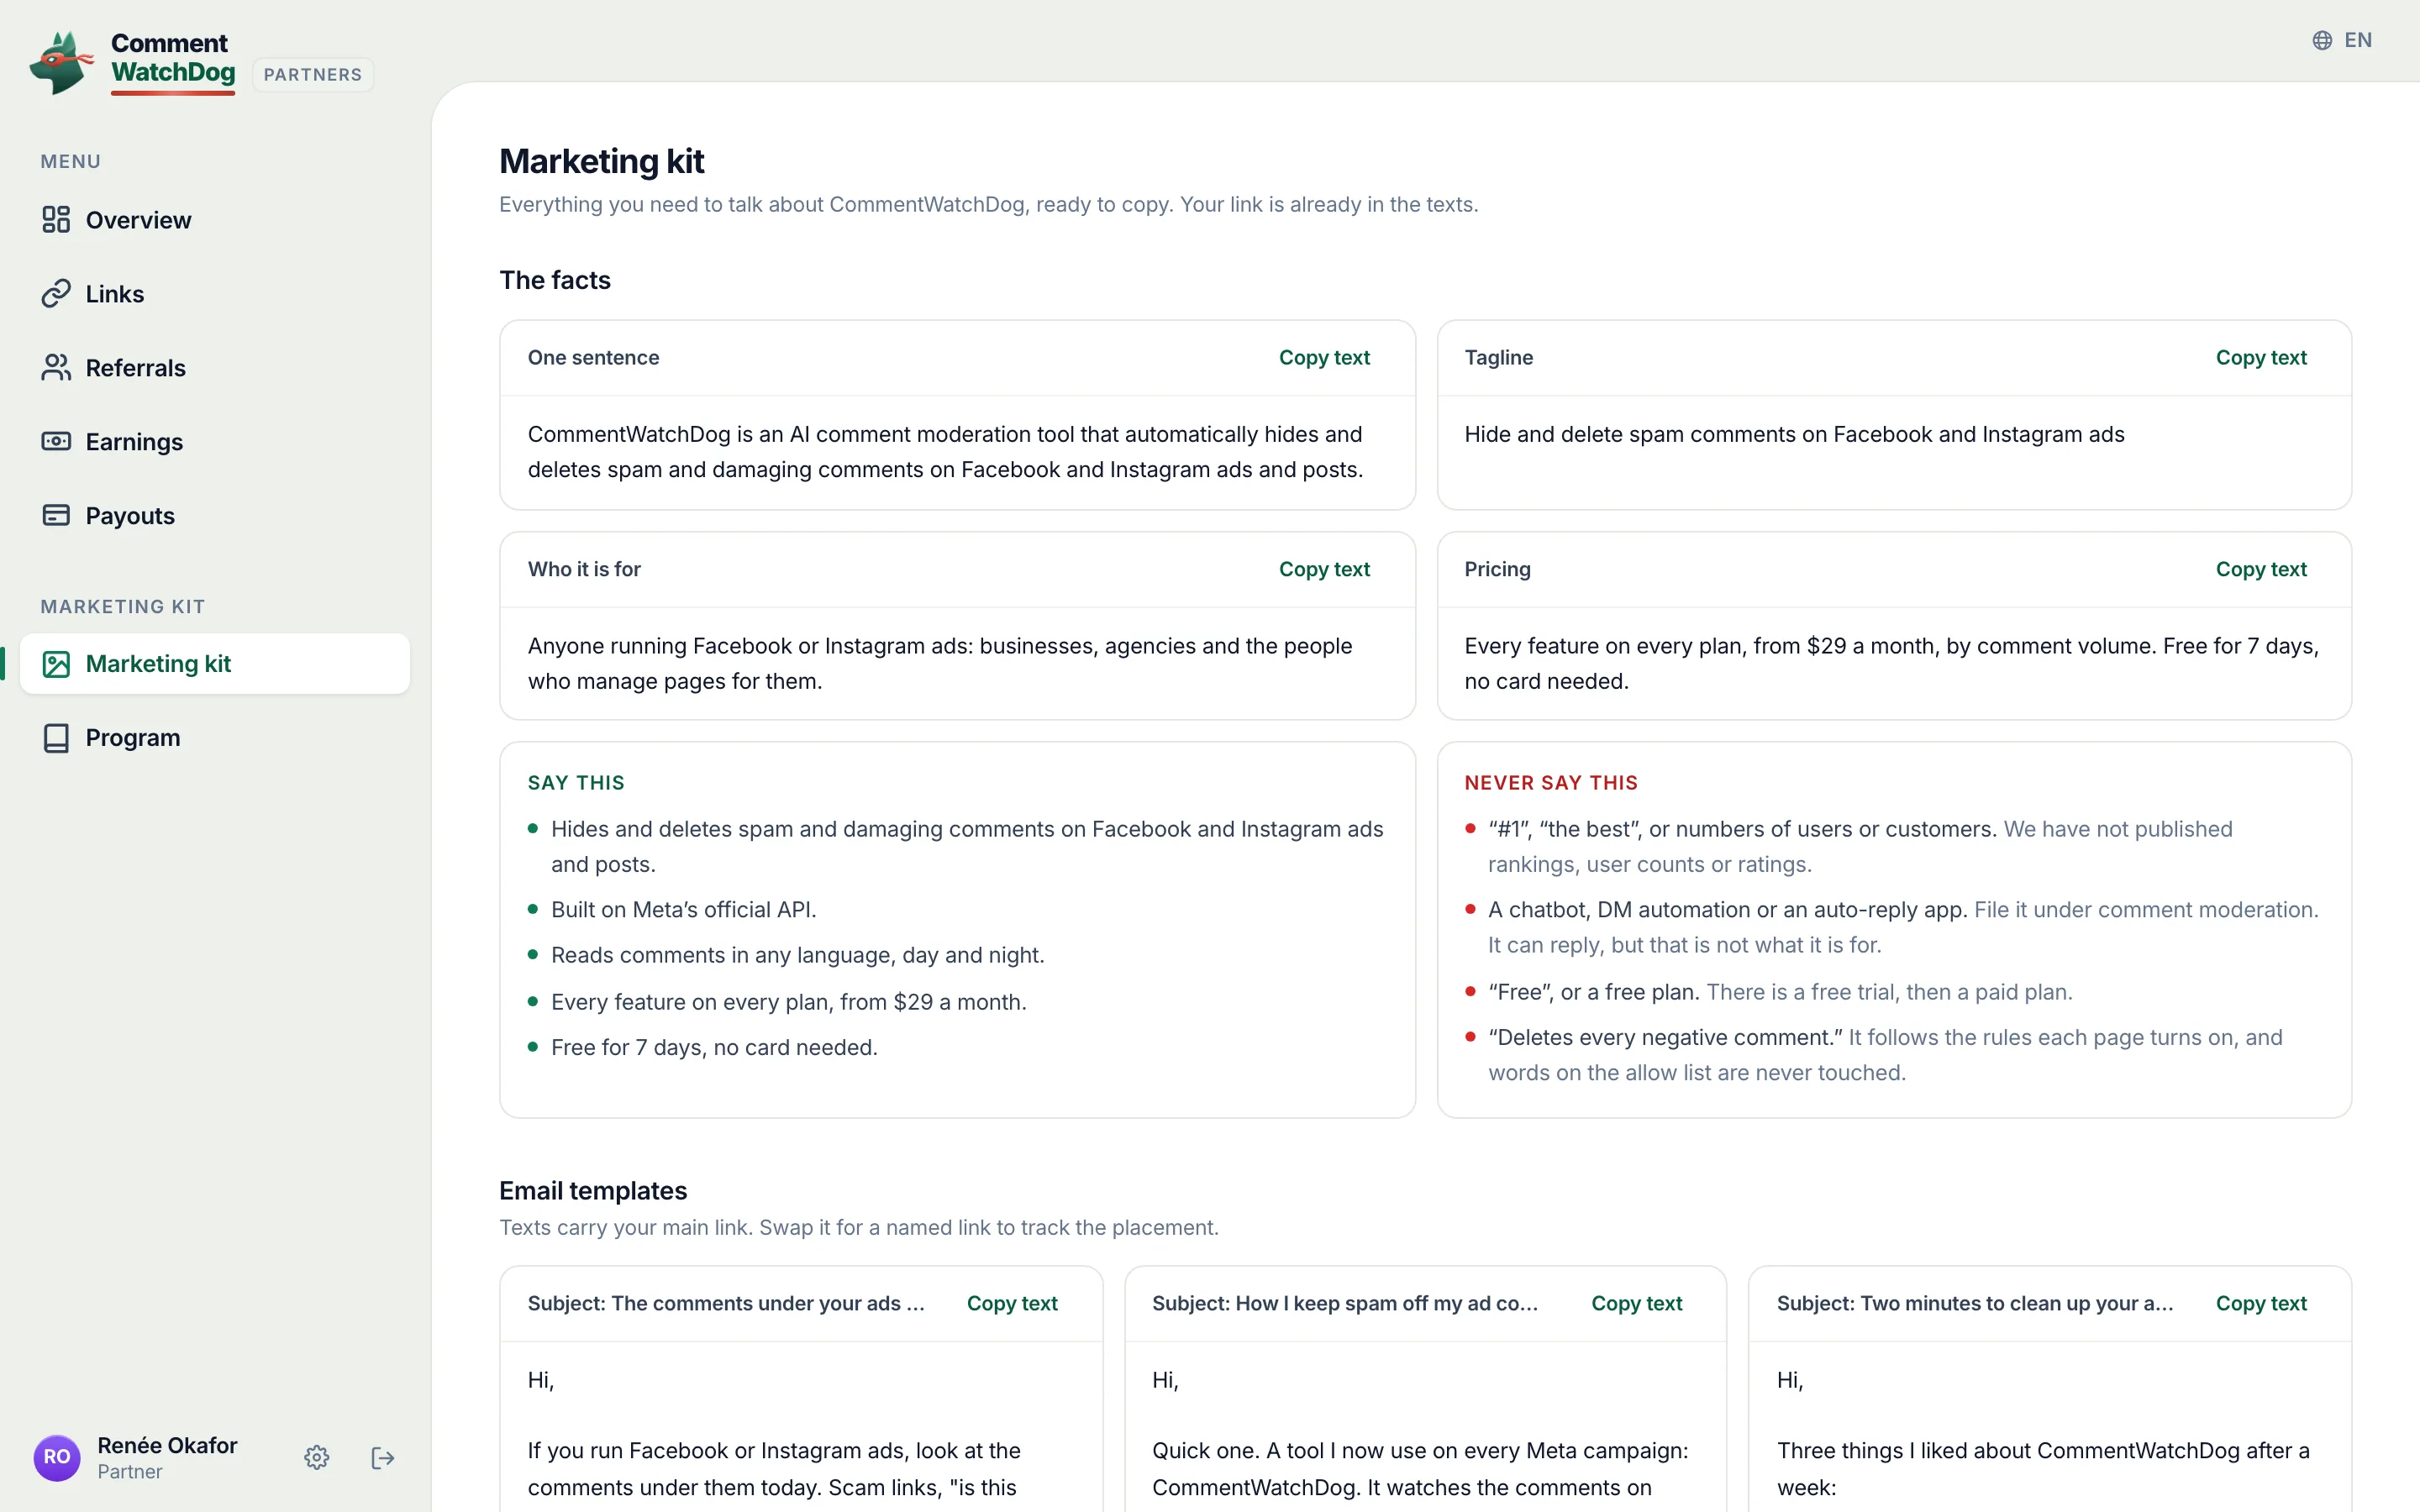
Task: Navigate to Earnings
Action: pos(215,442)
